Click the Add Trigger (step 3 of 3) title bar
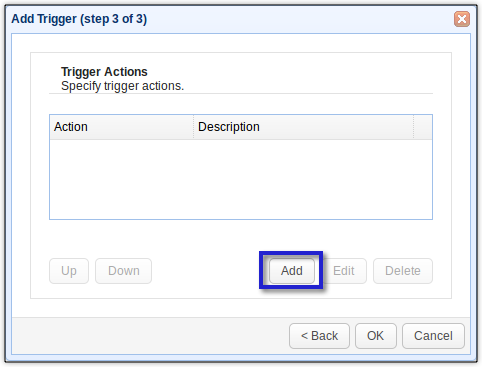 click(232, 19)
